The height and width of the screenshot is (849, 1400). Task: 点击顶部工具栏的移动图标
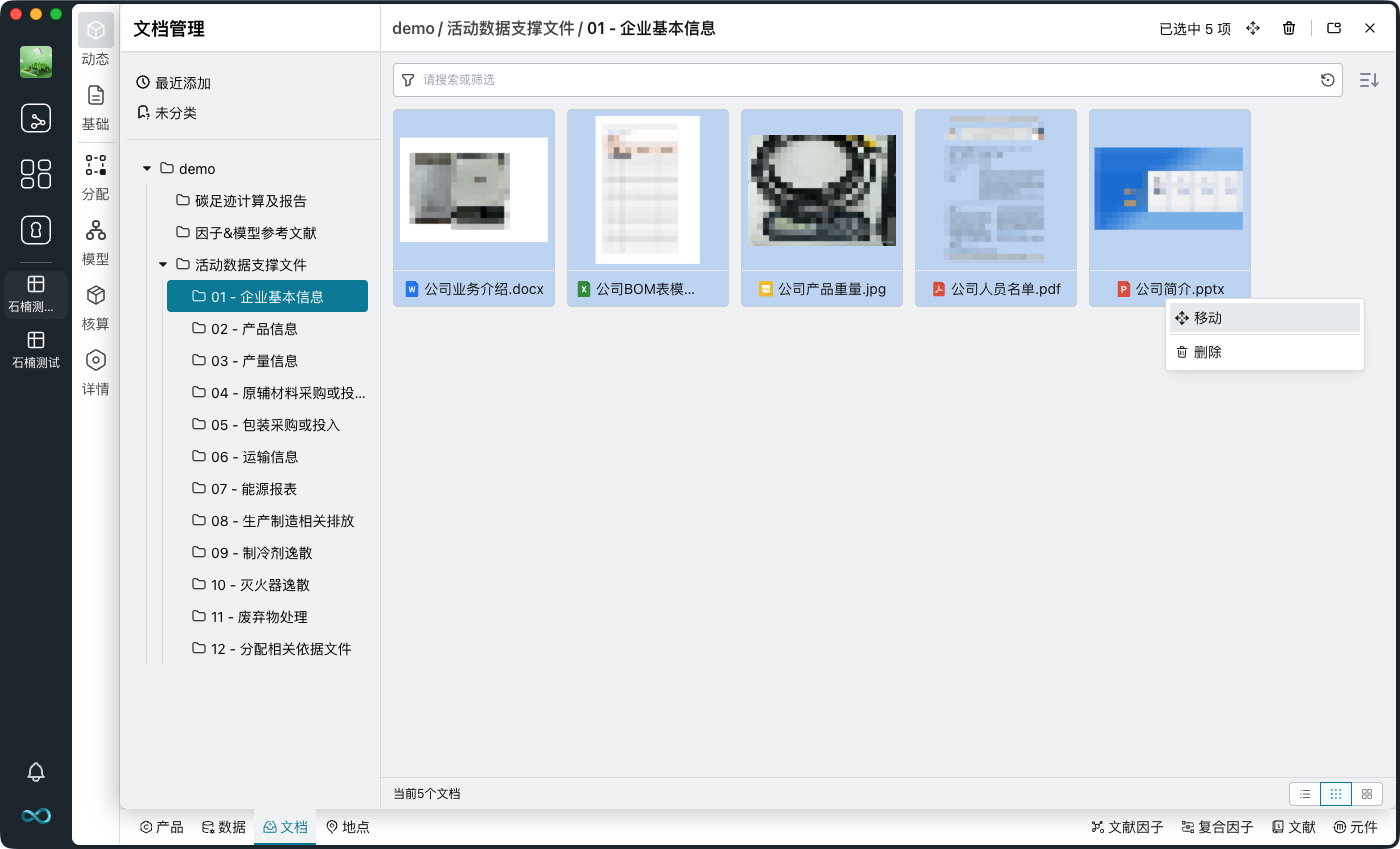tap(1253, 28)
